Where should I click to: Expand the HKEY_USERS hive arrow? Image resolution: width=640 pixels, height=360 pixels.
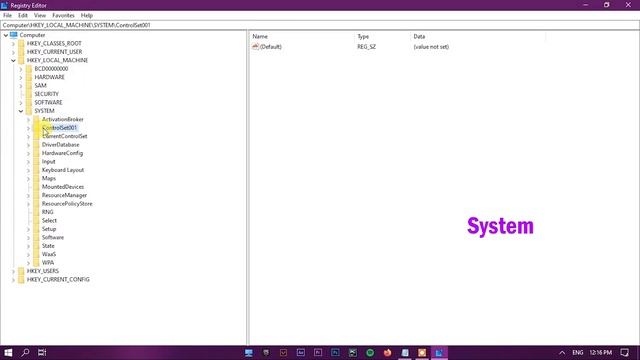click(x=13, y=271)
